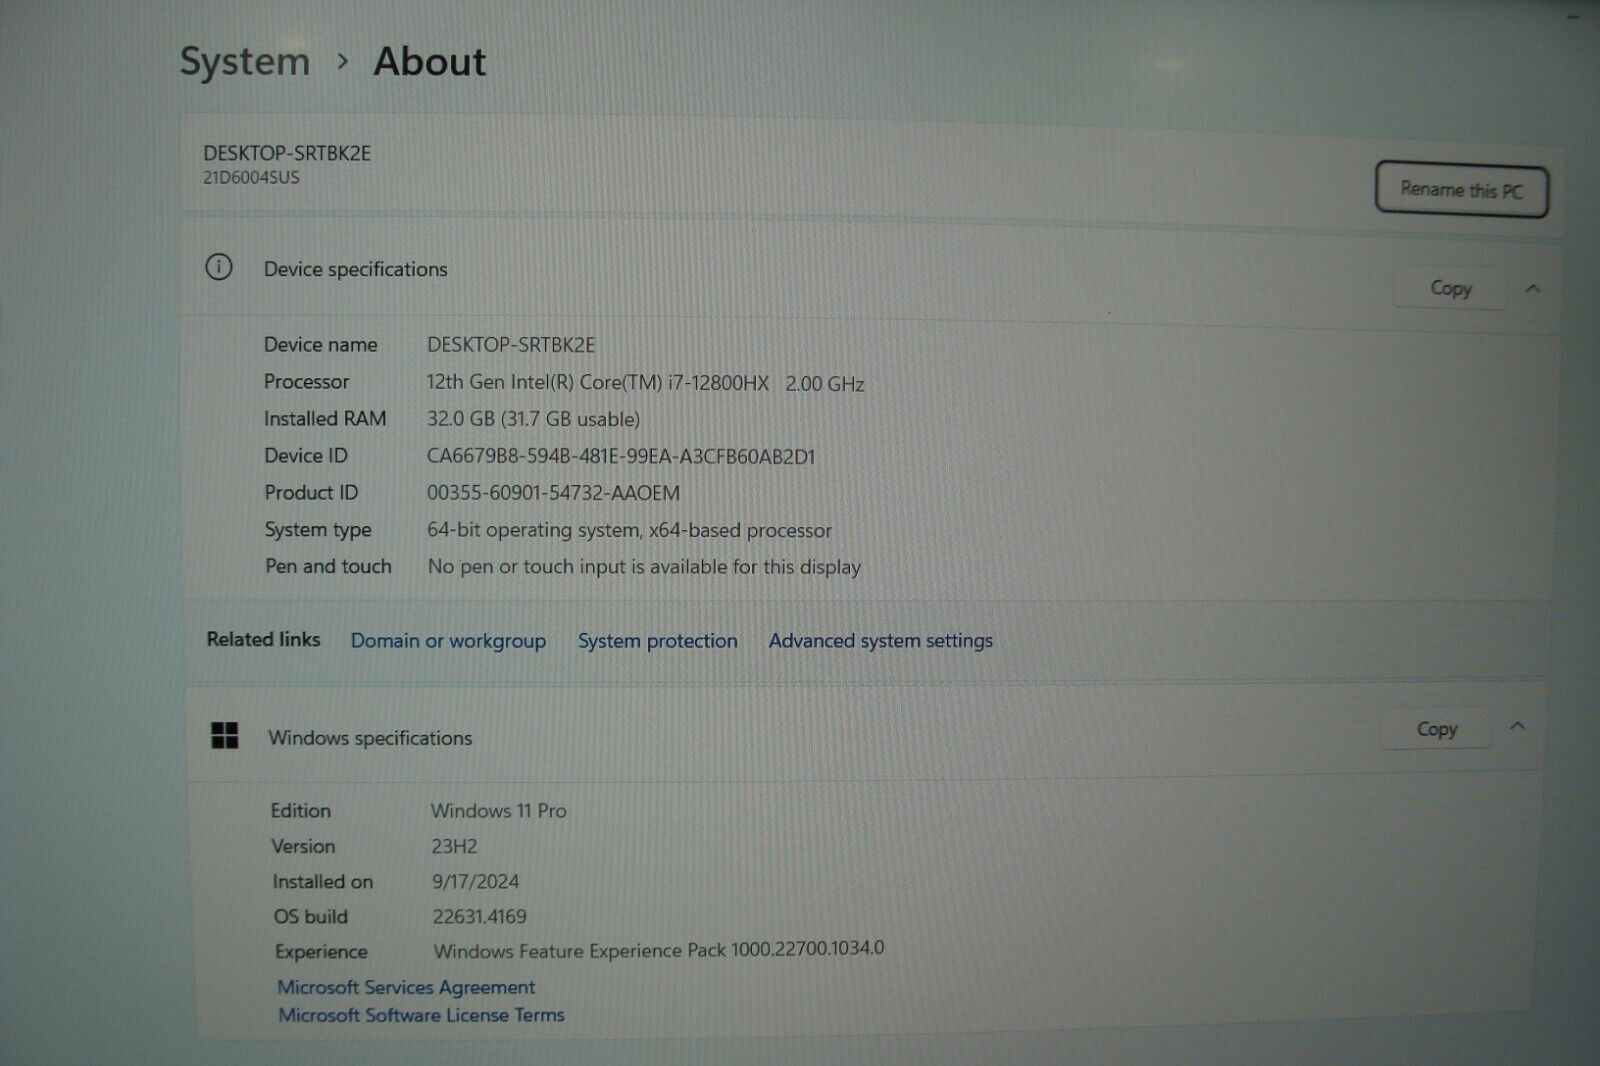Click the Processor label

pyautogui.click(x=307, y=382)
